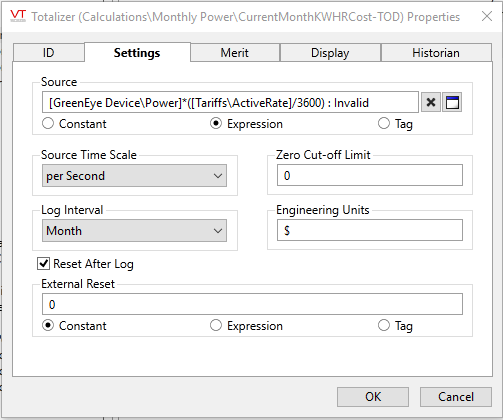Select the Source Constant radio button
This screenshot has width=503, height=420.
pyautogui.click(x=48, y=123)
